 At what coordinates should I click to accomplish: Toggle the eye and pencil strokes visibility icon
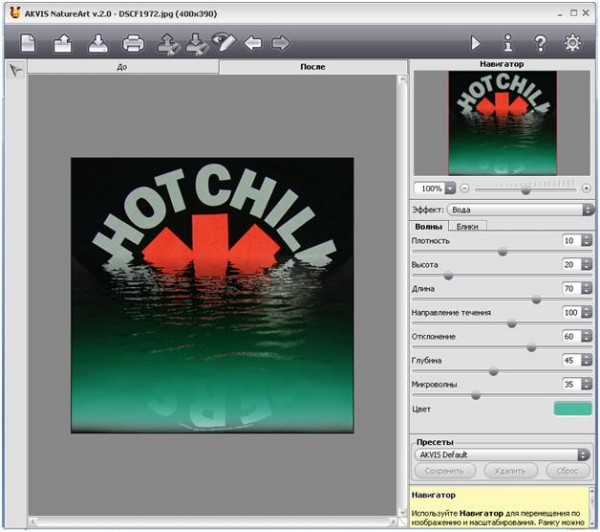coord(224,42)
